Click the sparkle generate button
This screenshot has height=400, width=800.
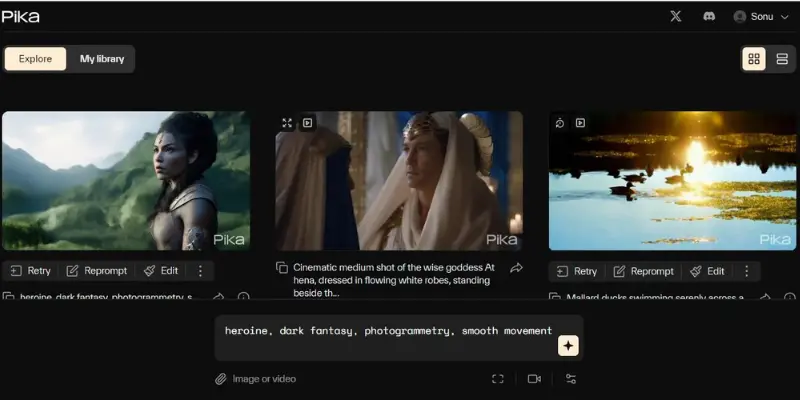click(568, 345)
